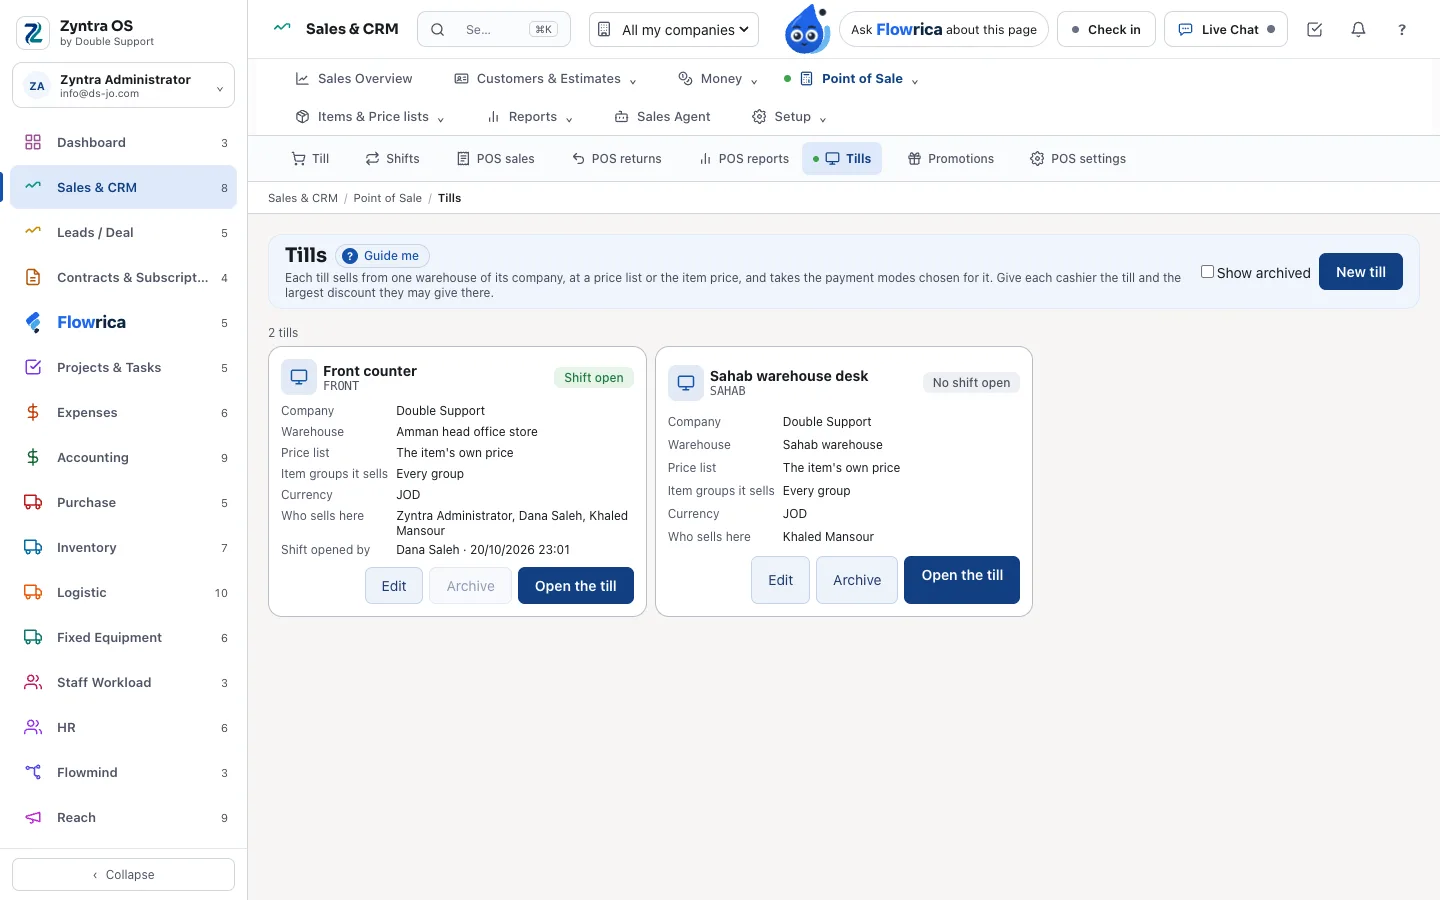
Task: Click the search input field
Action: point(494,30)
